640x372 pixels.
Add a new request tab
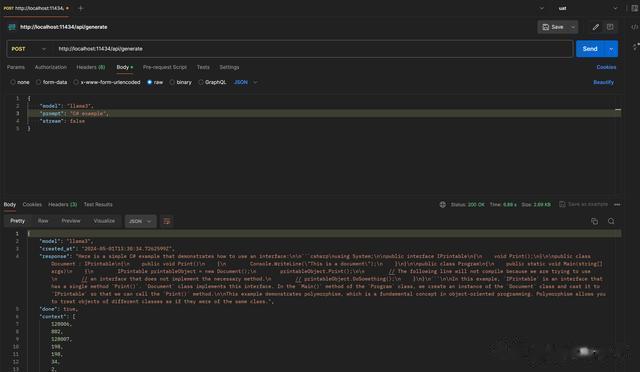80,8
